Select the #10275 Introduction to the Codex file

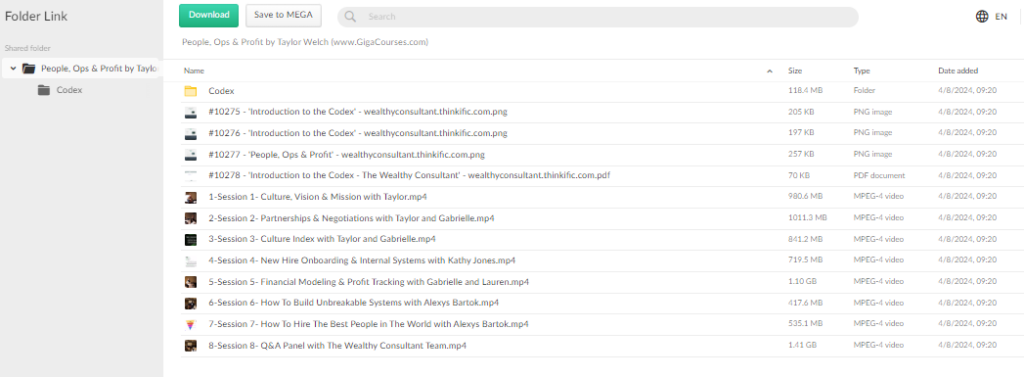358,112
